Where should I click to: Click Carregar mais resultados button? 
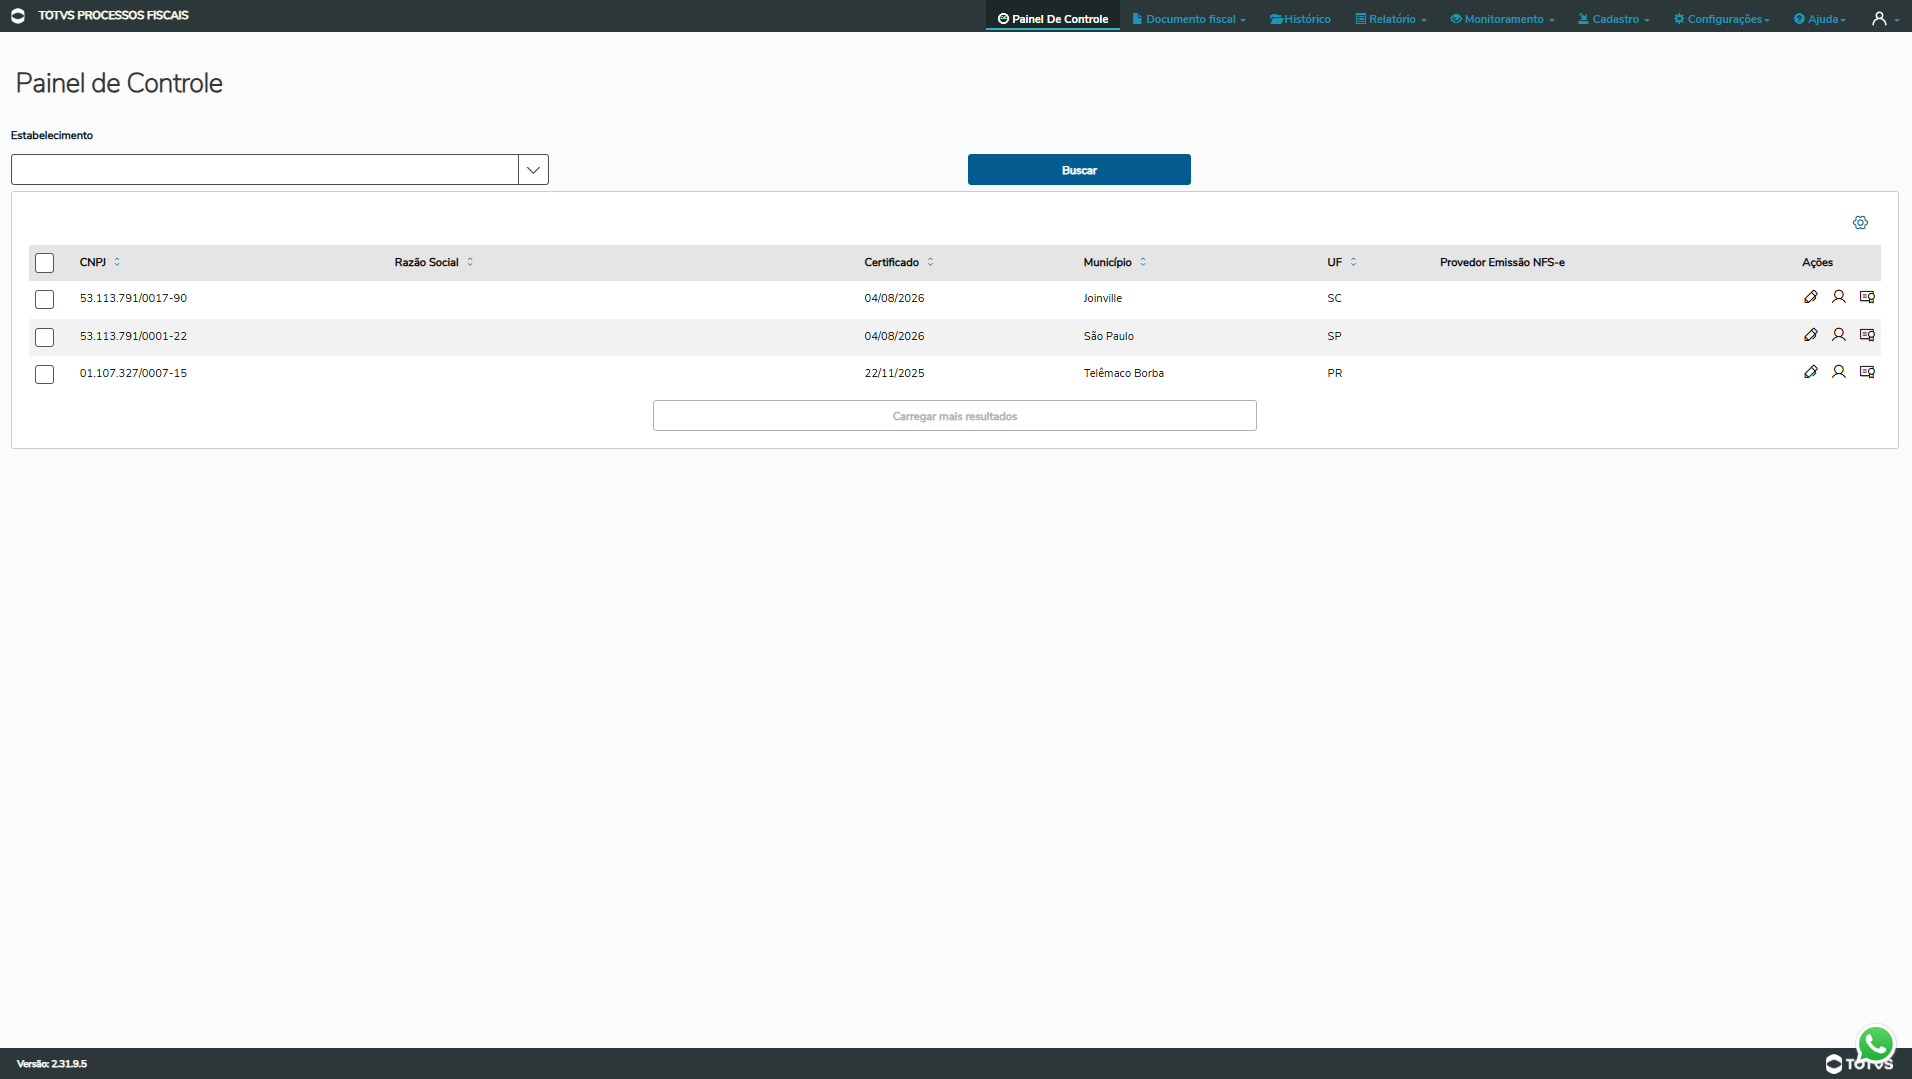pos(954,416)
